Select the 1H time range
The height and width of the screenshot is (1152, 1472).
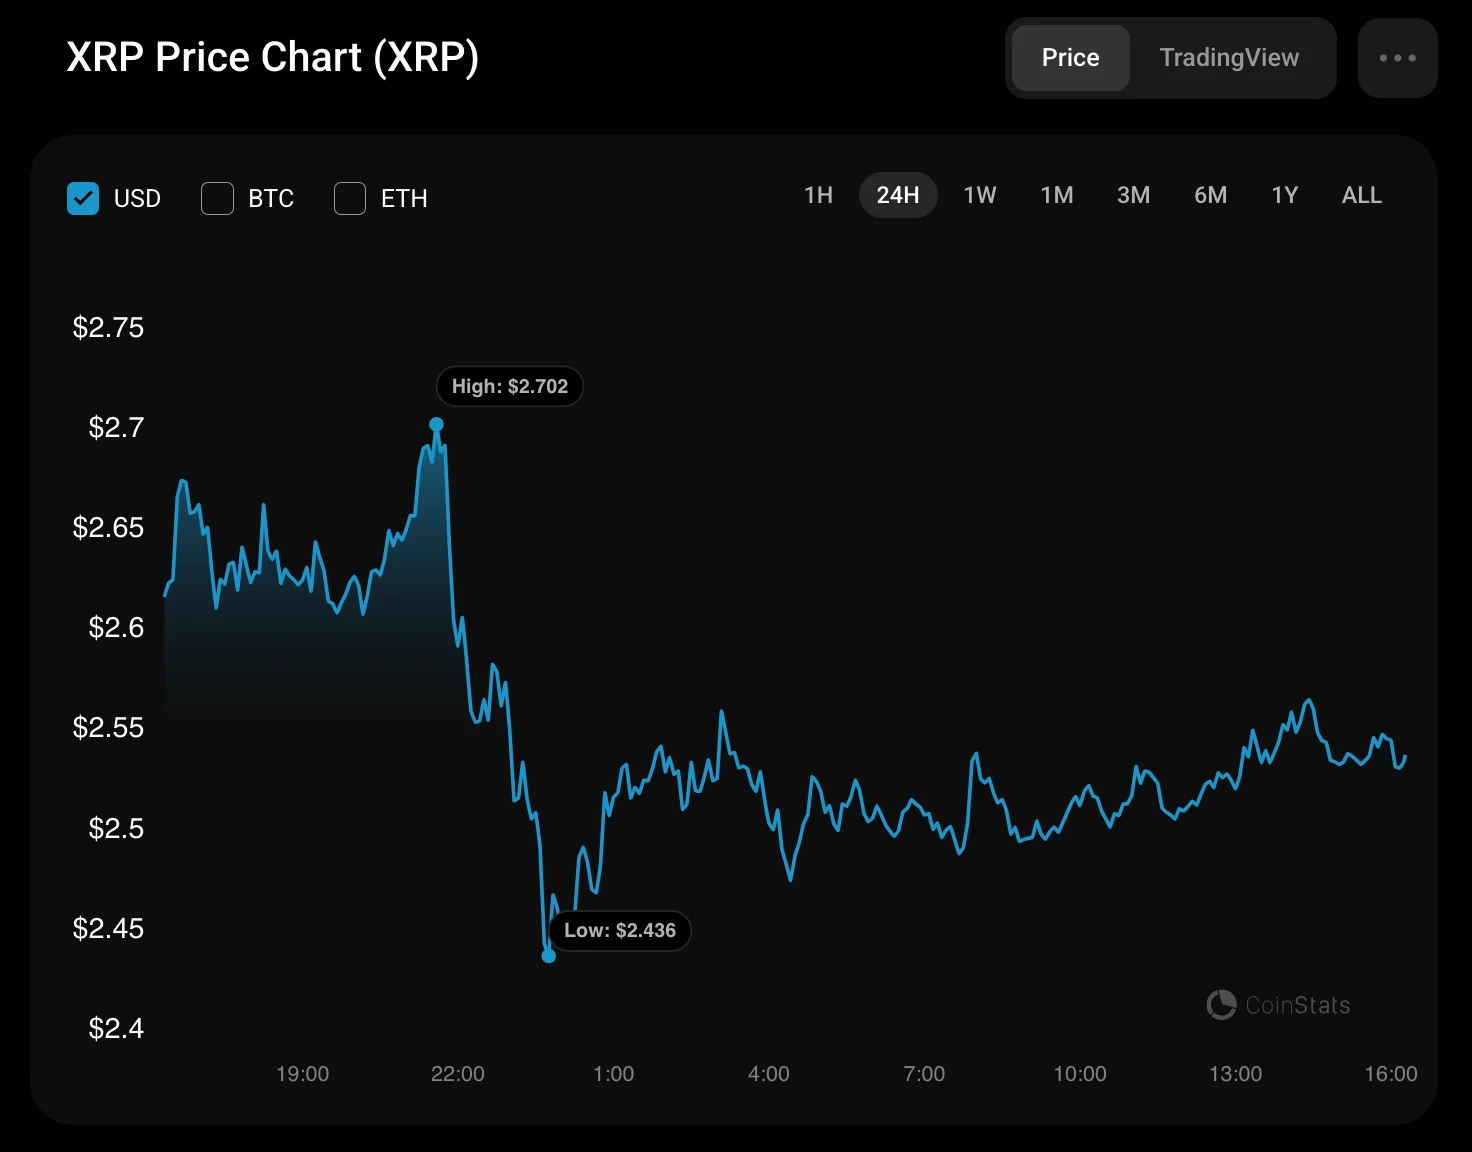818,195
